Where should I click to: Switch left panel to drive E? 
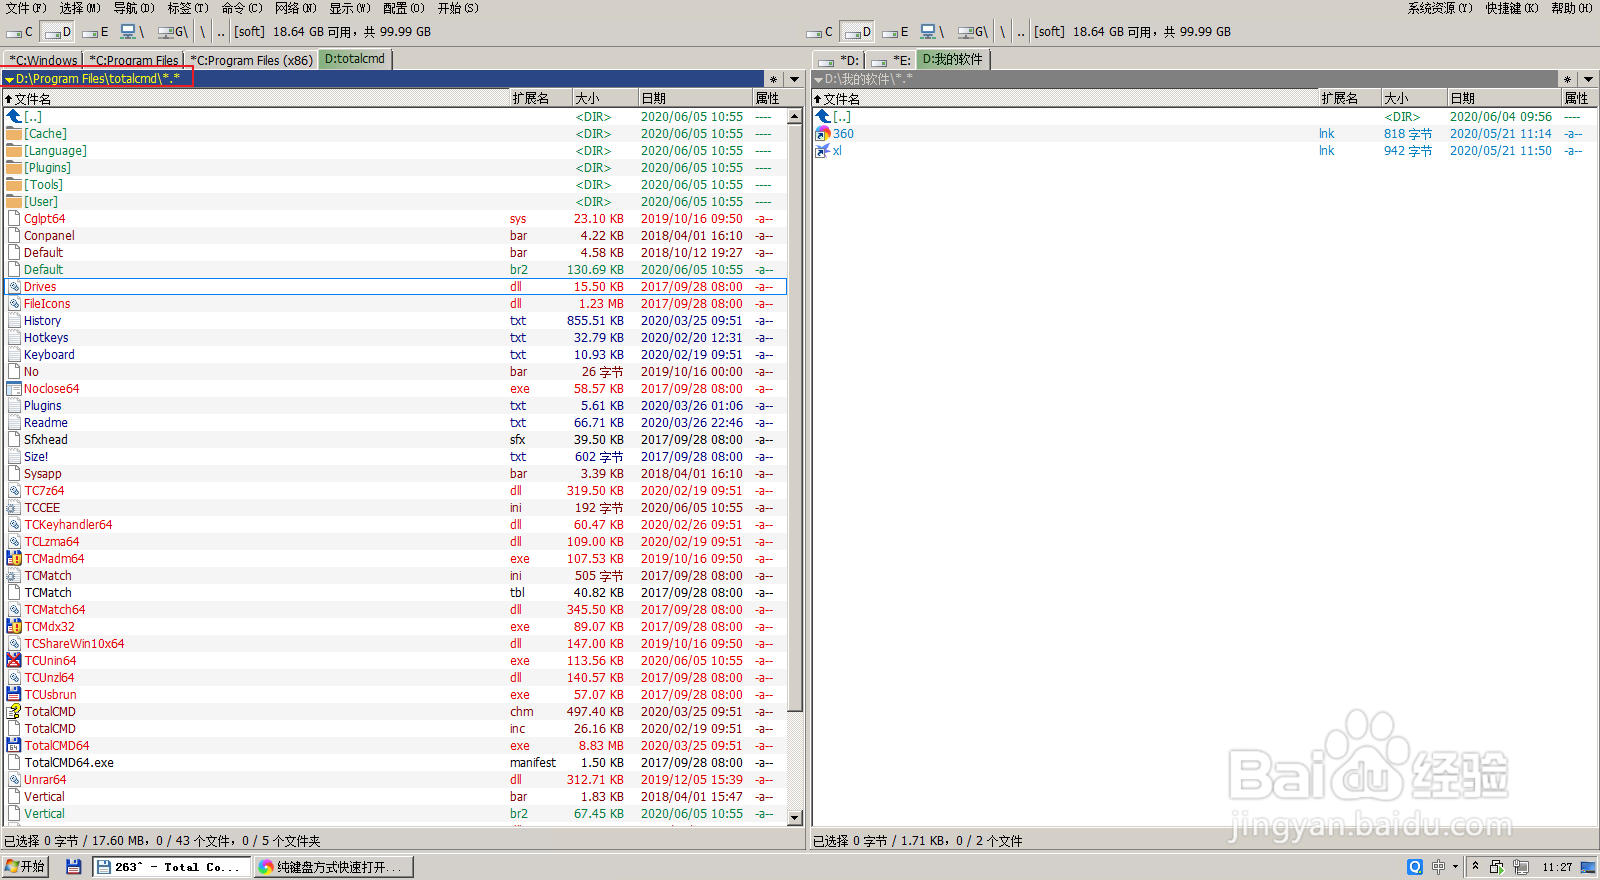click(x=96, y=32)
